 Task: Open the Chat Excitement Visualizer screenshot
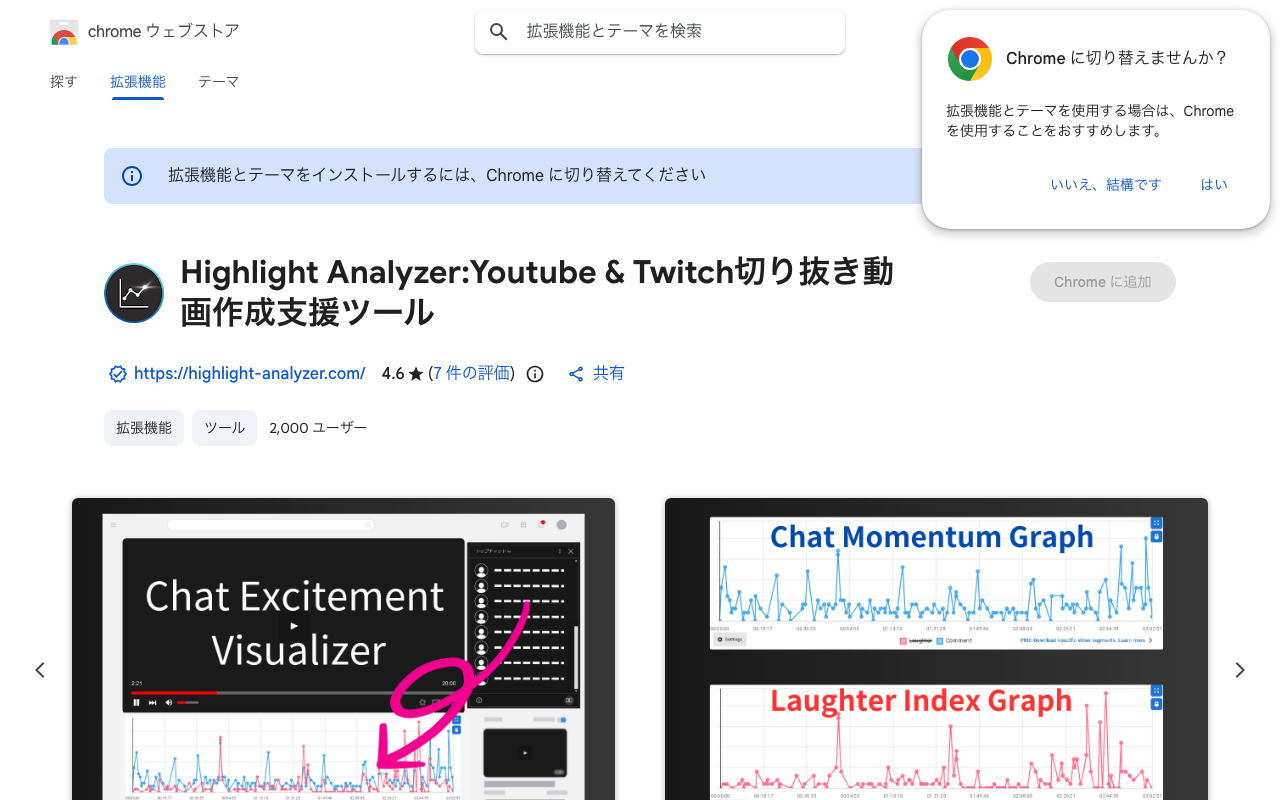pyautogui.click(x=343, y=649)
